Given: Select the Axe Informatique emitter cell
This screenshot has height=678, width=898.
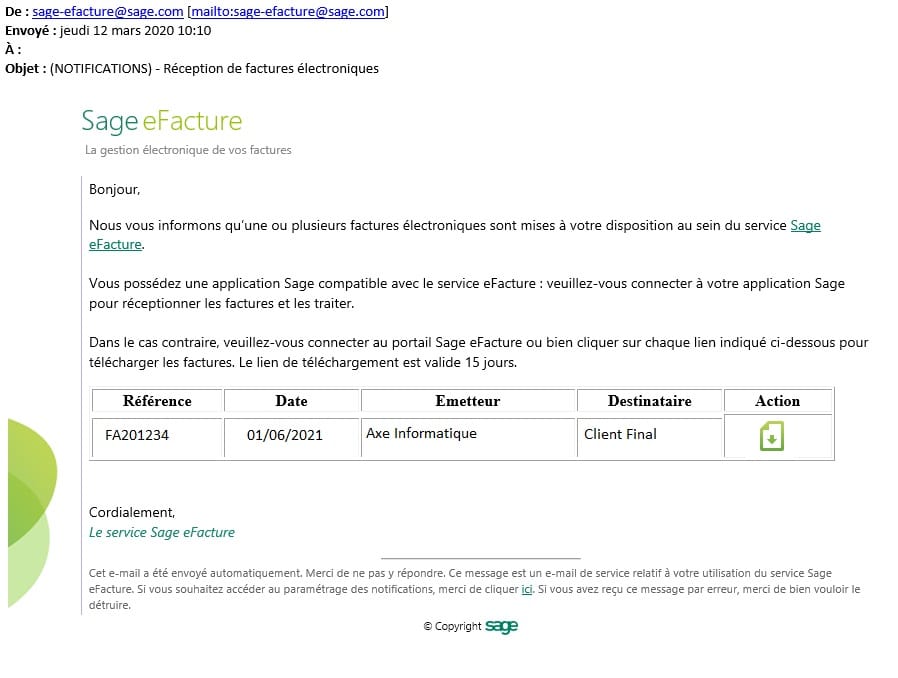Looking at the screenshot, I should coord(421,434).
